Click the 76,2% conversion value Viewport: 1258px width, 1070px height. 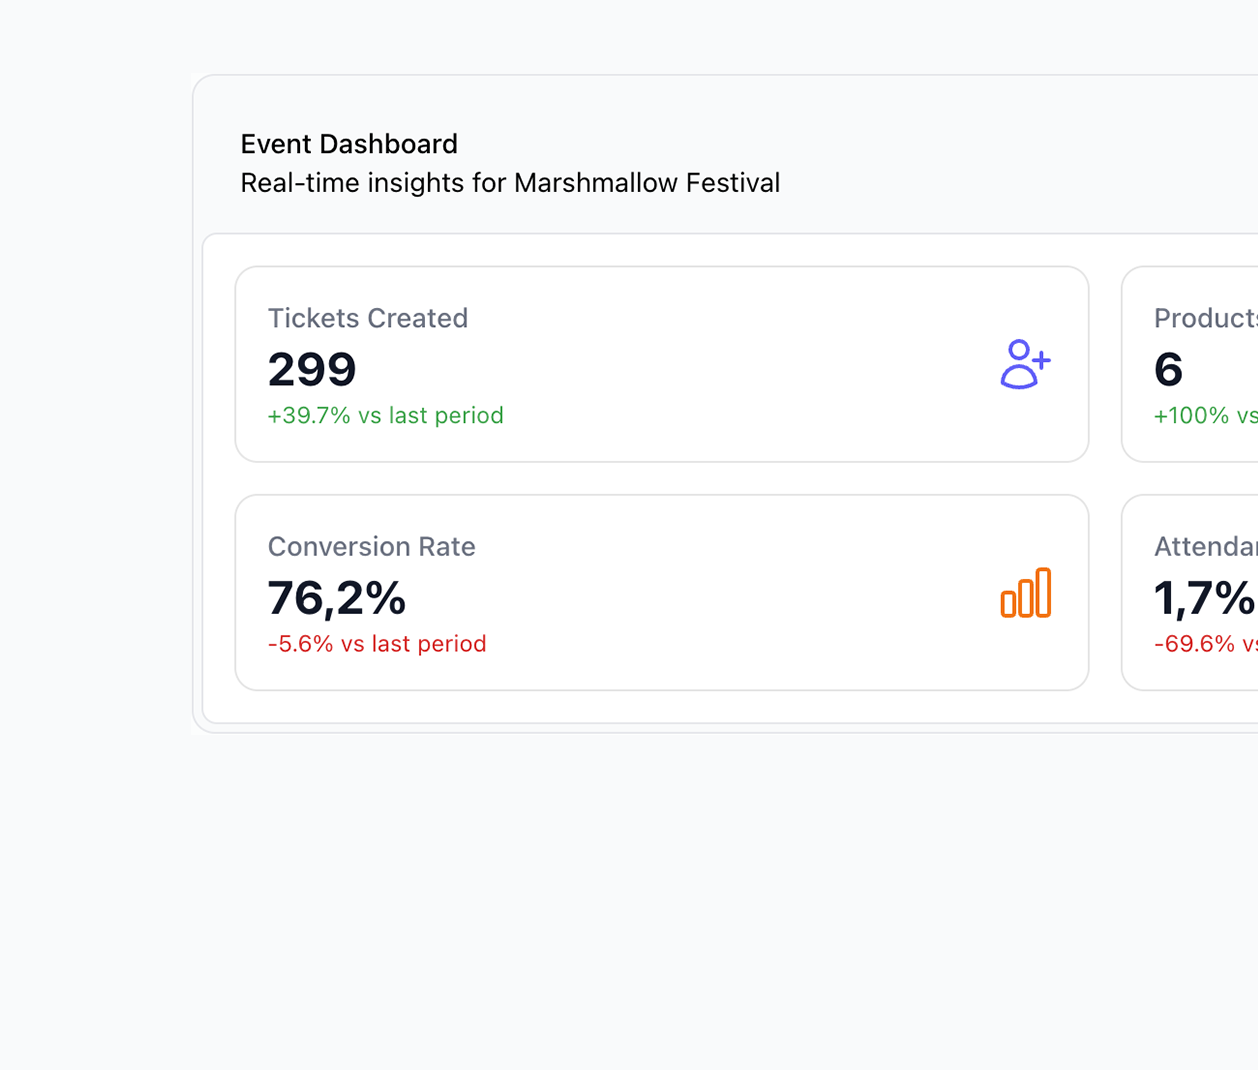point(337,598)
